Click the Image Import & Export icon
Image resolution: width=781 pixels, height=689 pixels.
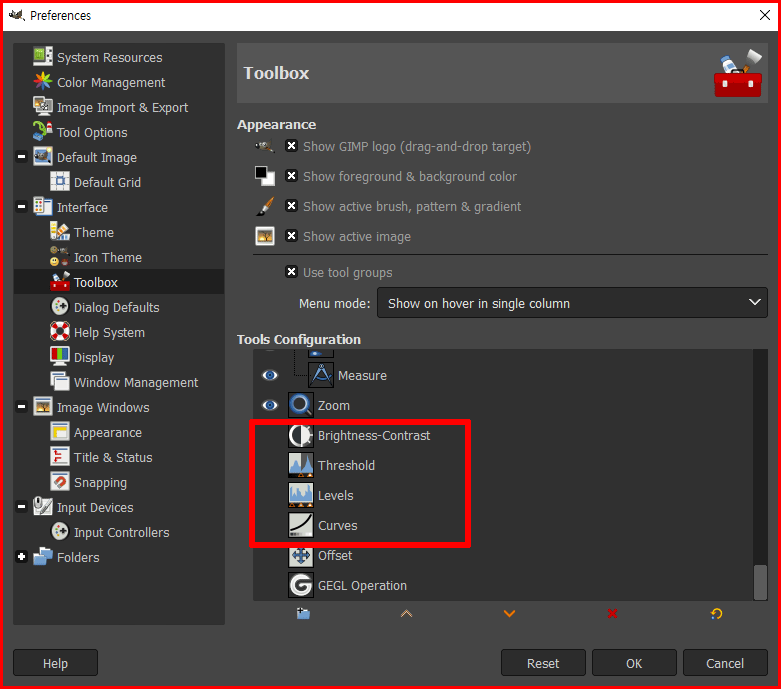(43, 106)
